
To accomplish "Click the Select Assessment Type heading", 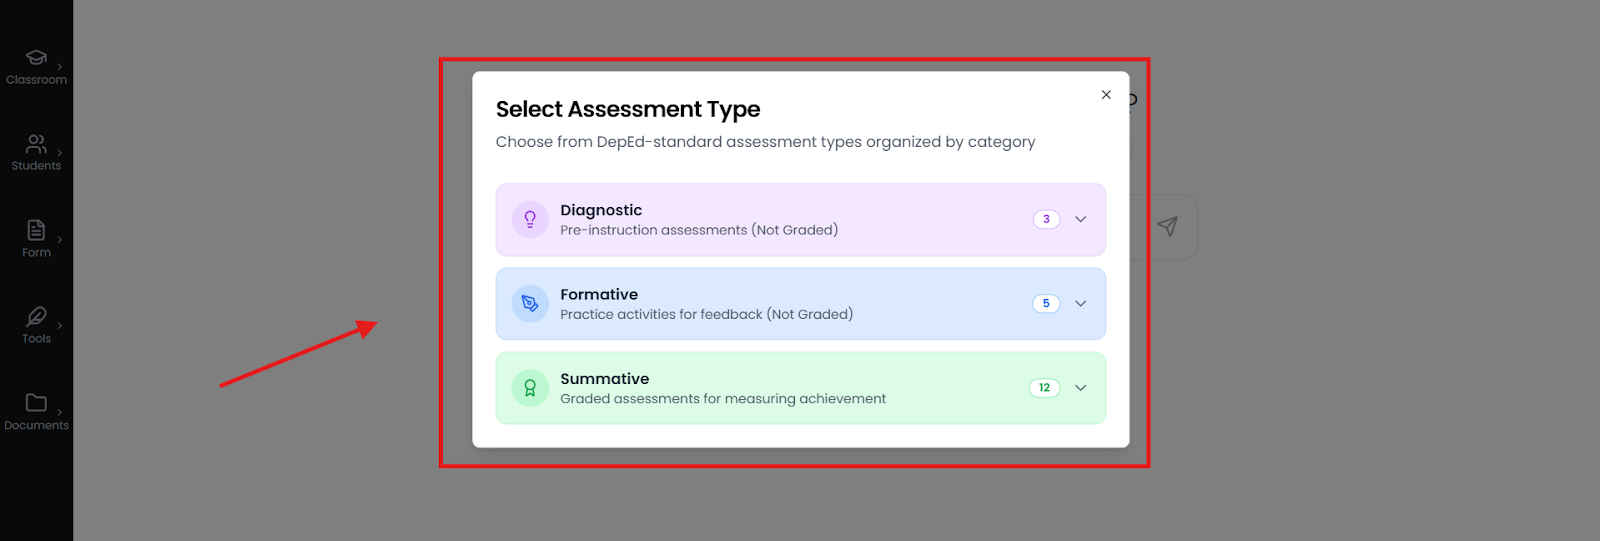I will click(x=628, y=109).
